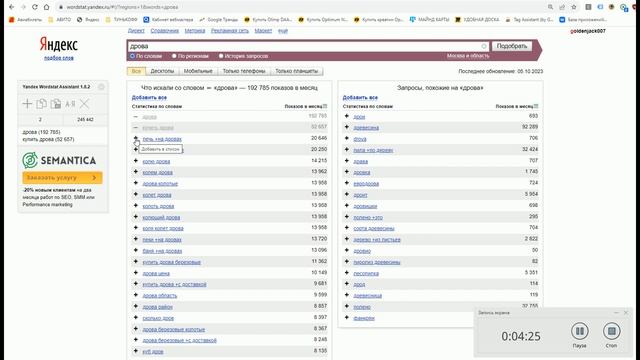Add the 10 149 impressions phrase to the list

point(136,273)
